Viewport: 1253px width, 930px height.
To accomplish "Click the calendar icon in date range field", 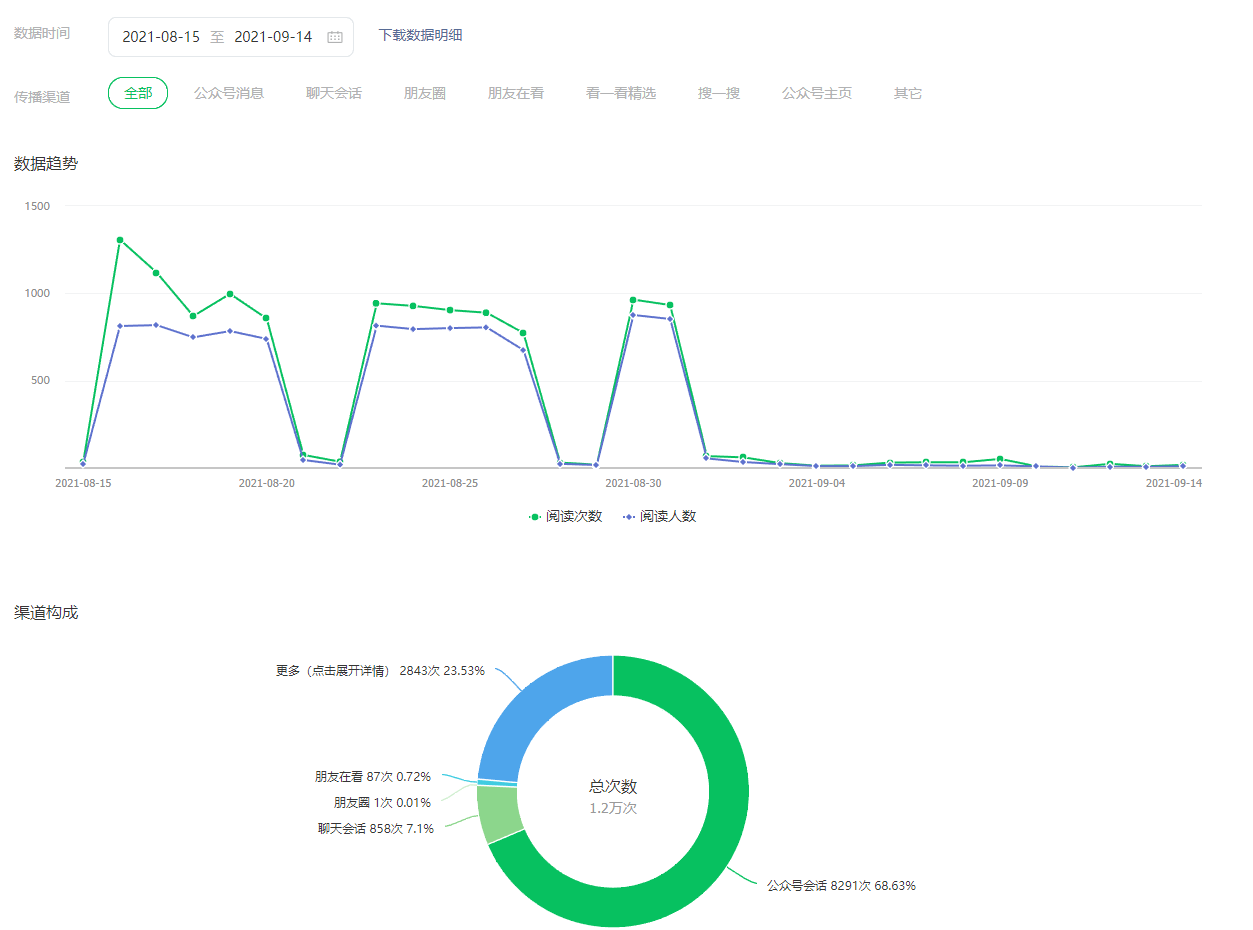I will coord(335,37).
